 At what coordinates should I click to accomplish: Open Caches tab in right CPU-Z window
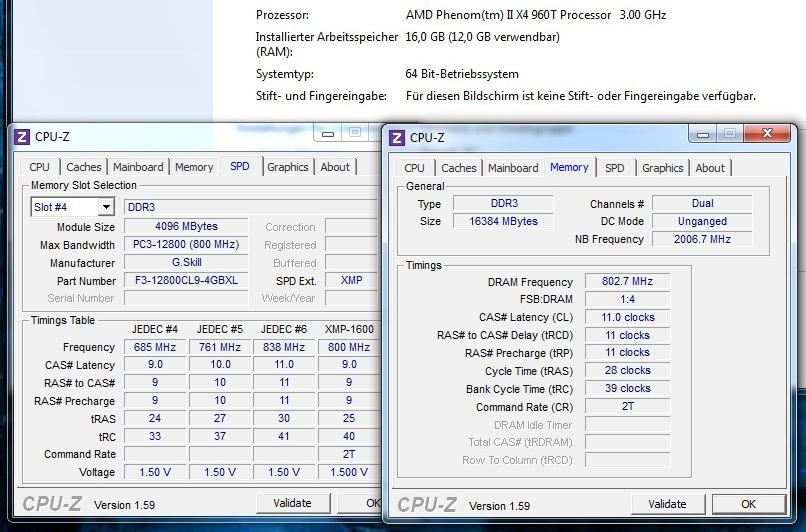459,168
